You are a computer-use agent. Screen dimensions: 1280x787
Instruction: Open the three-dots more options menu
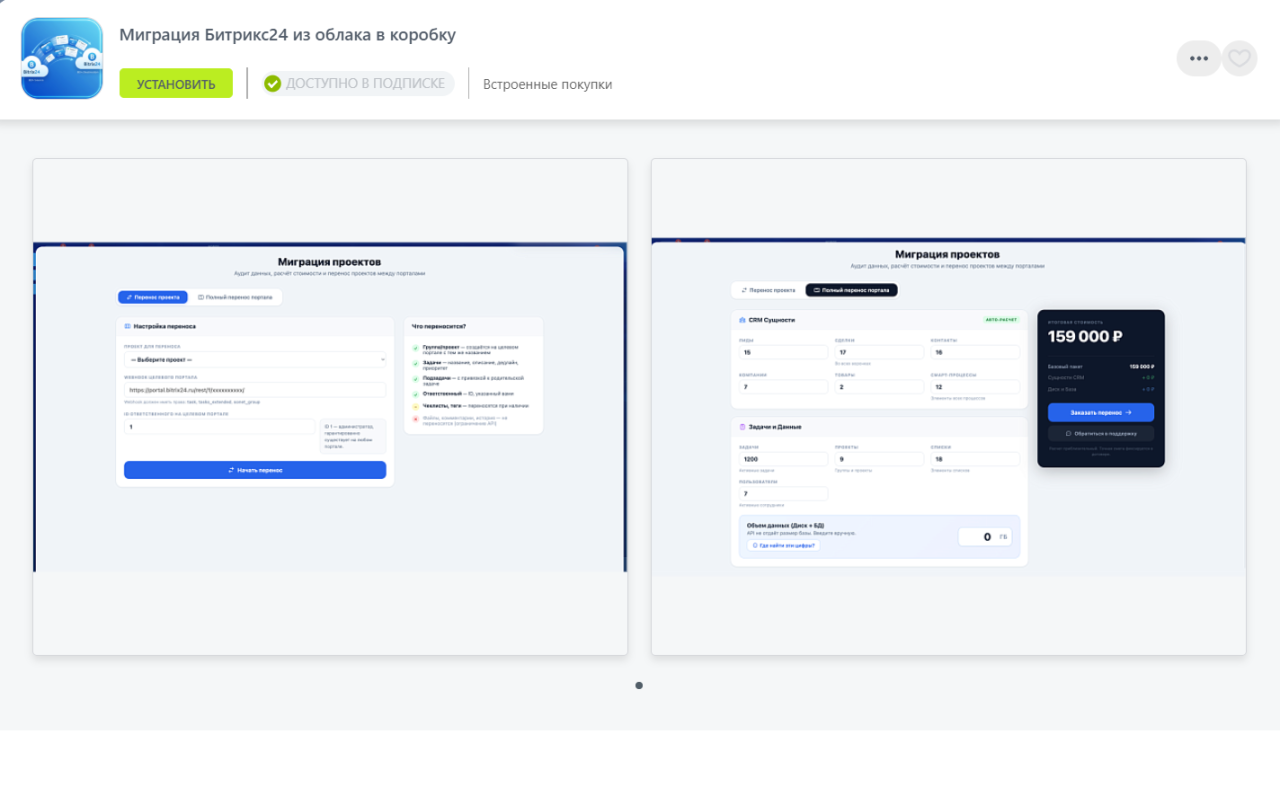pyautogui.click(x=1198, y=58)
